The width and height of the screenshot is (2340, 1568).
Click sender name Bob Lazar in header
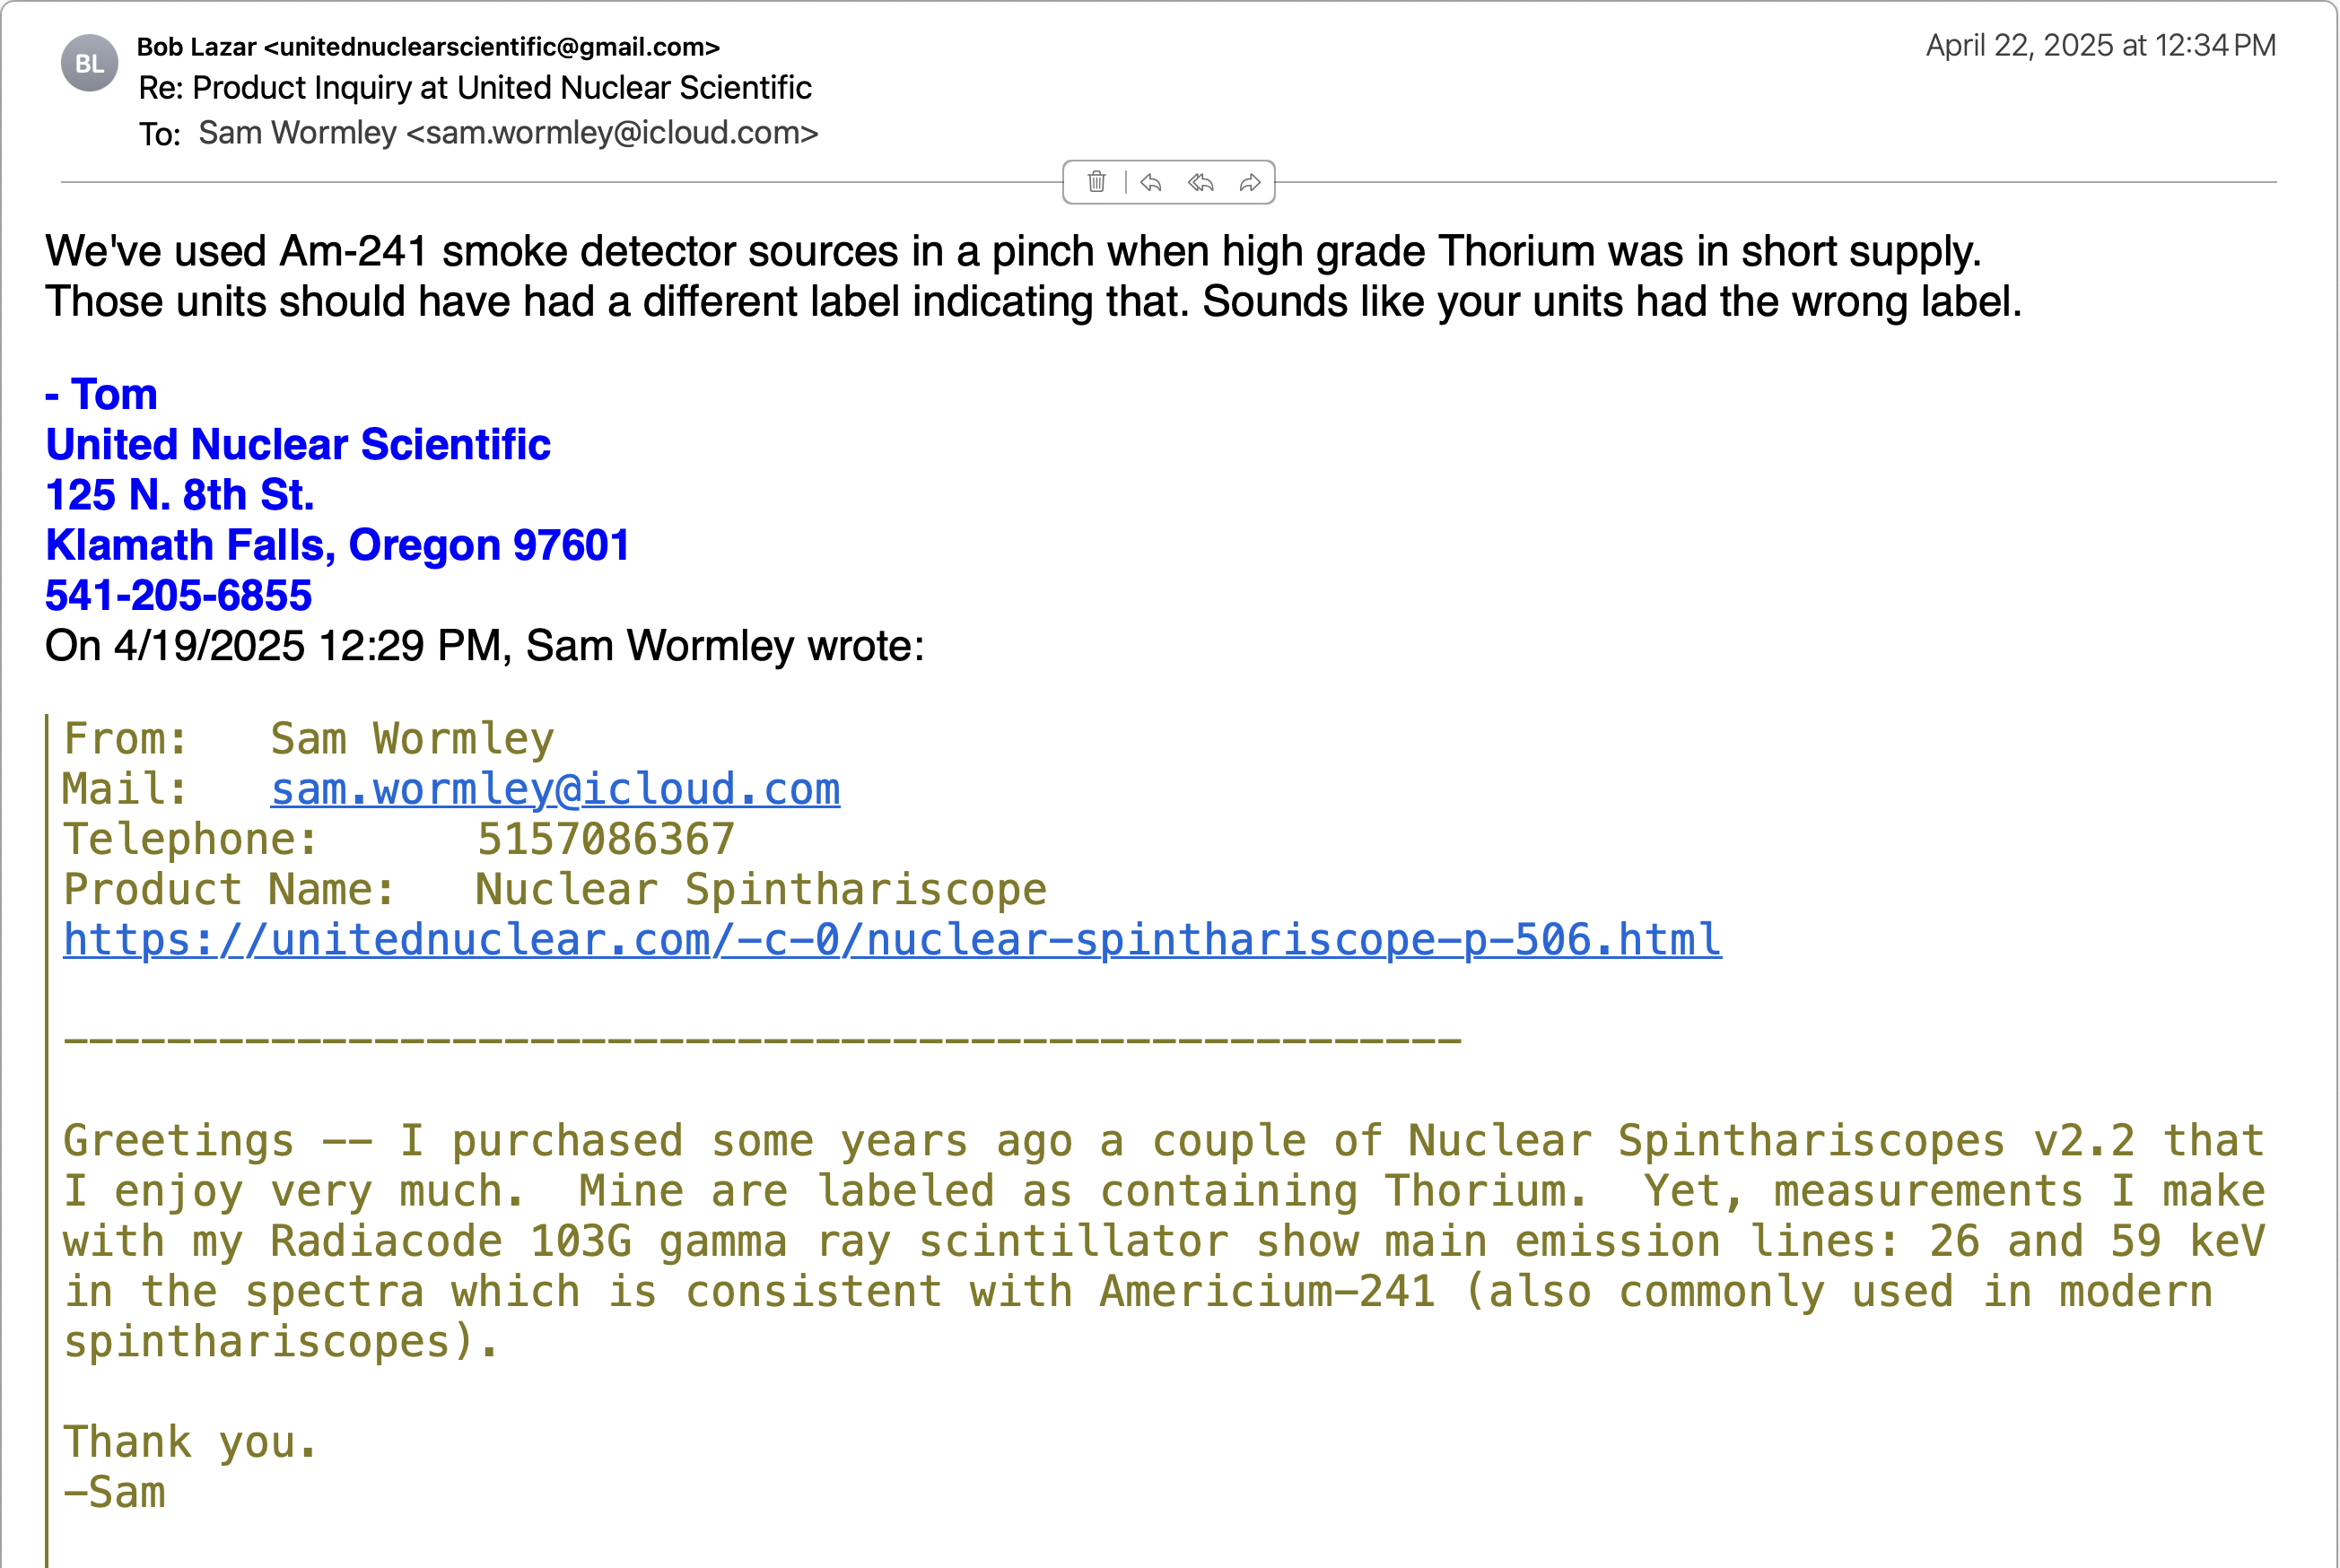[x=197, y=47]
